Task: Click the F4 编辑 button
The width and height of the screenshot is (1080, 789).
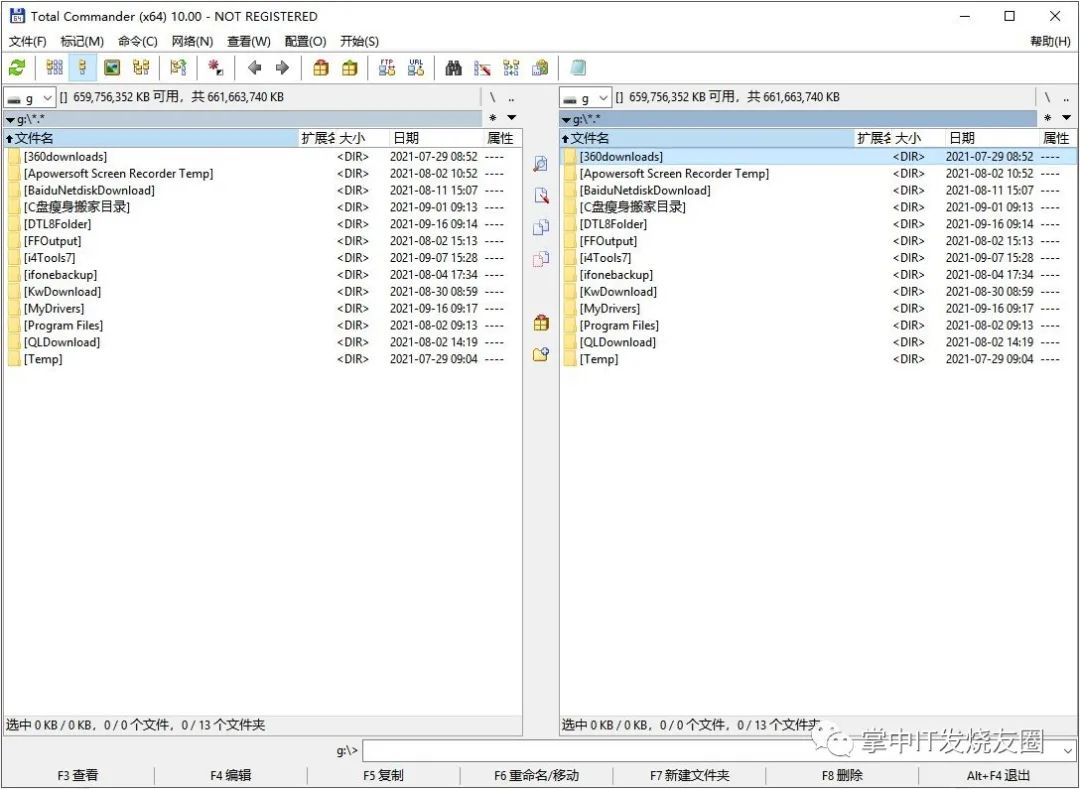Action: (x=231, y=775)
